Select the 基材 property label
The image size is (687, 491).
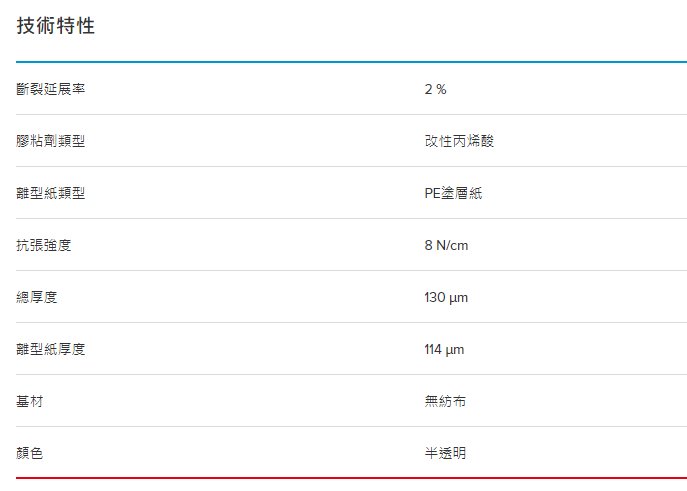[x=30, y=401]
